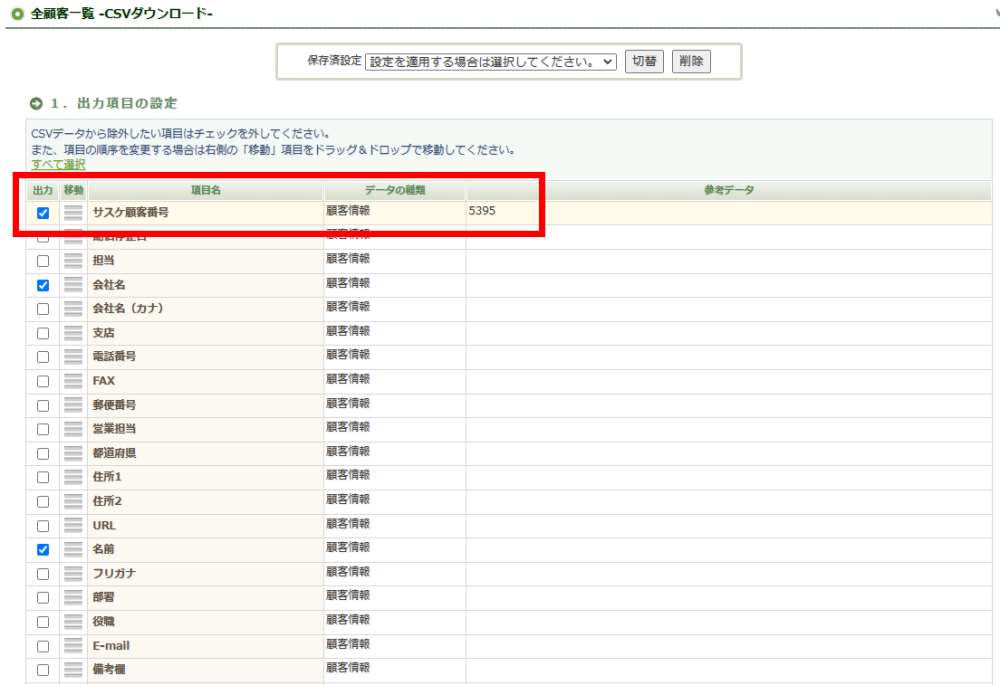Click the すべて選択 link
Screen dimensions: 1000x685
(x=58, y=164)
